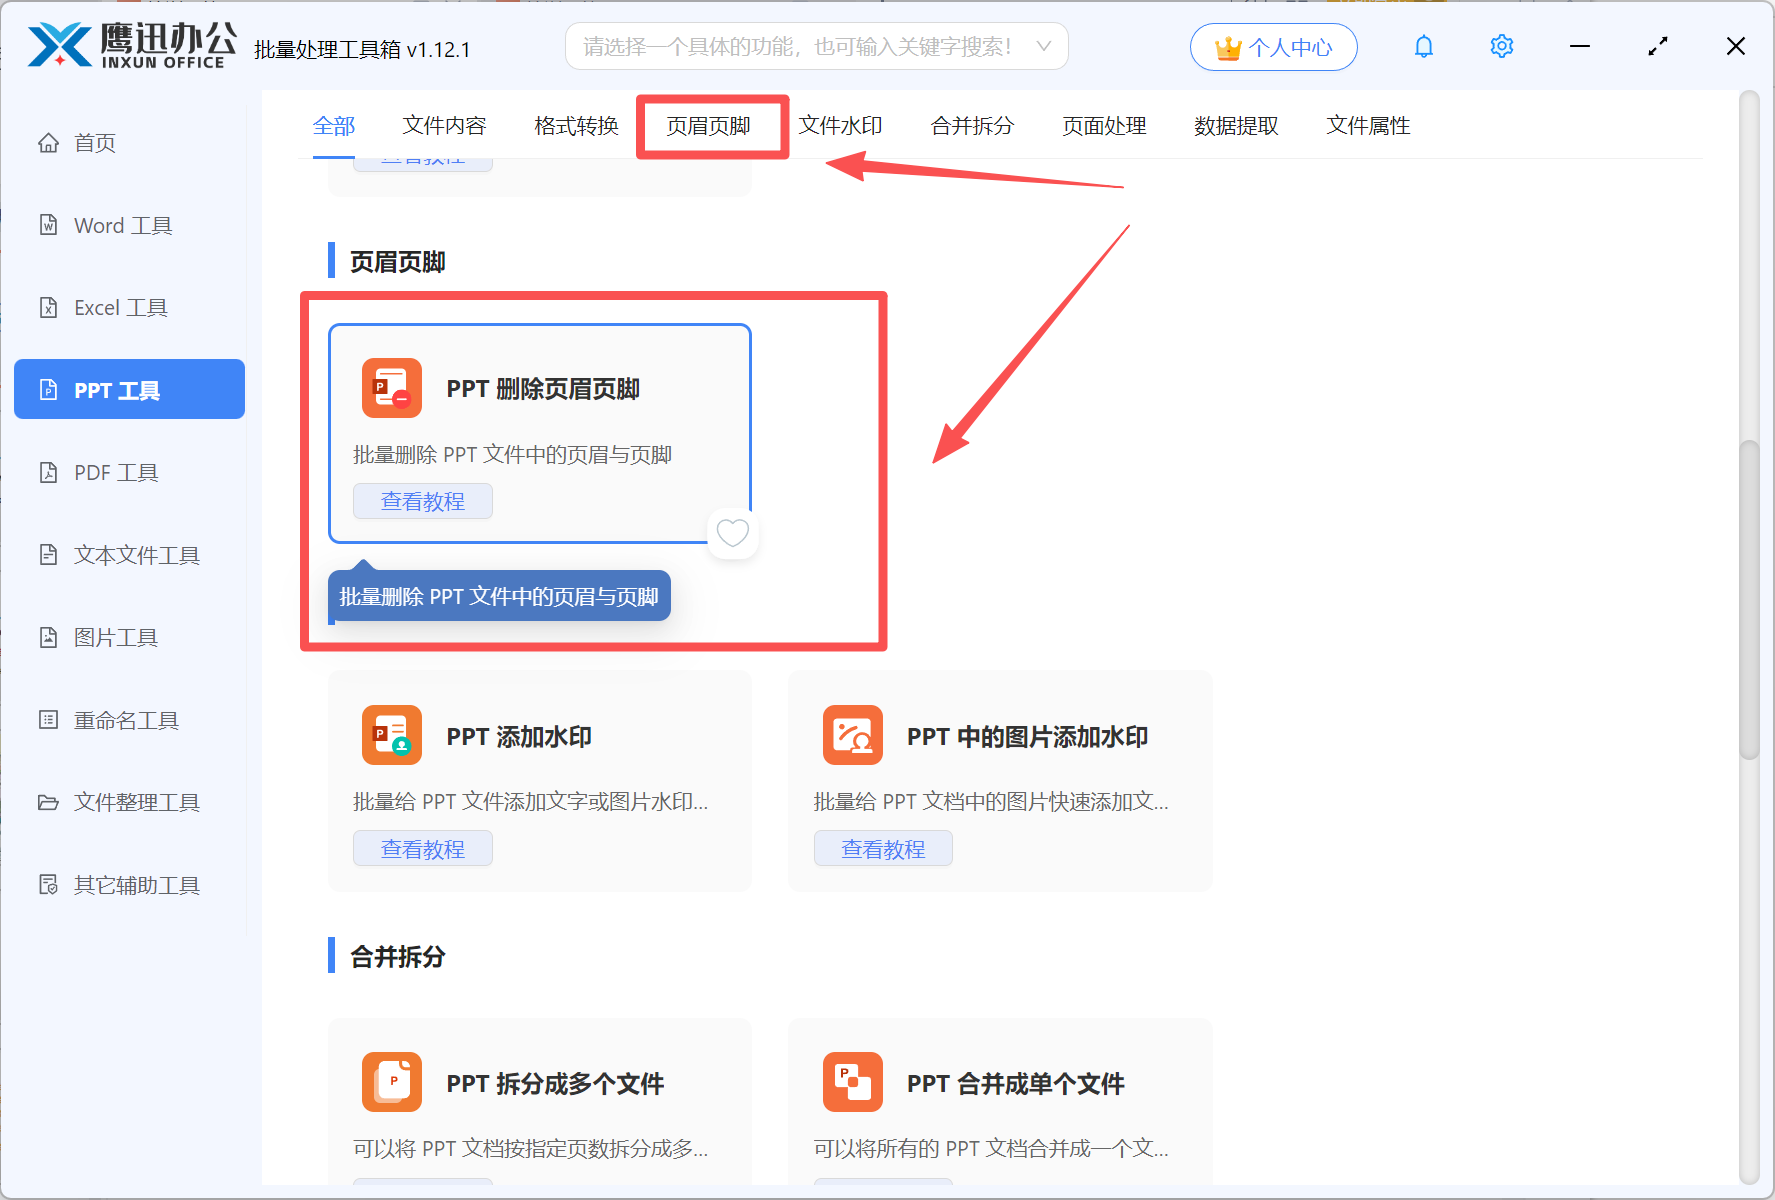Toggle the heart favorite on PPT 删除页眉页脚
The height and width of the screenshot is (1200, 1775).
coord(732,533)
